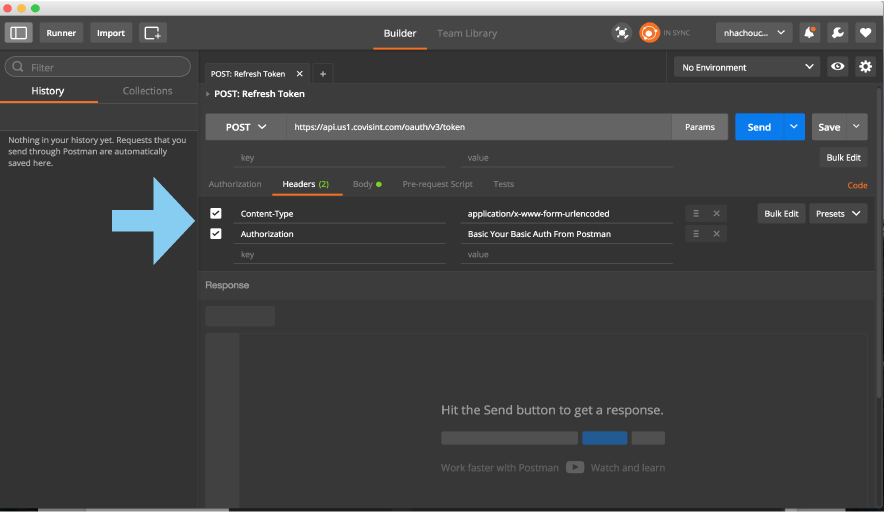Expand the No Environment dropdown
884x512 pixels.
pyautogui.click(x=746, y=67)
